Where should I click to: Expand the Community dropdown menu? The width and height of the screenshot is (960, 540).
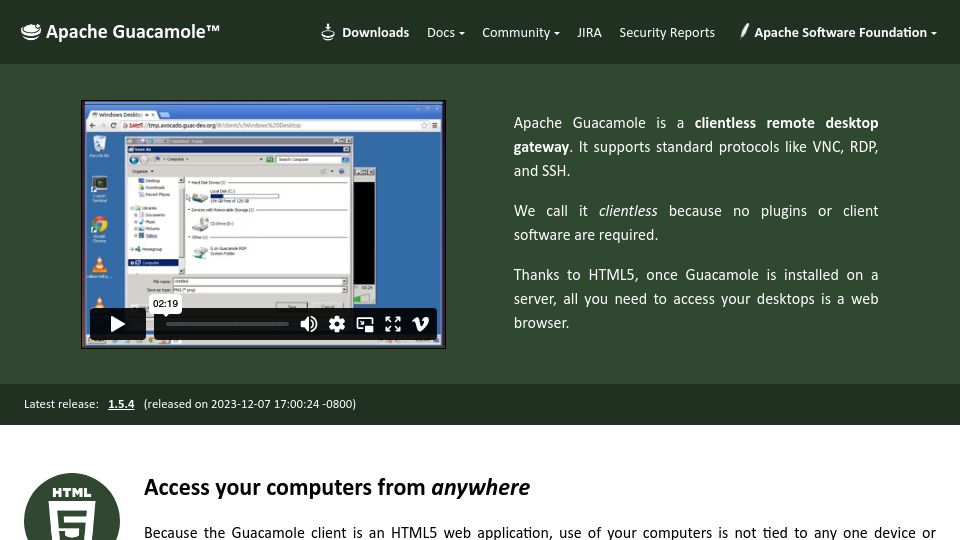click(x=520, y=32)
